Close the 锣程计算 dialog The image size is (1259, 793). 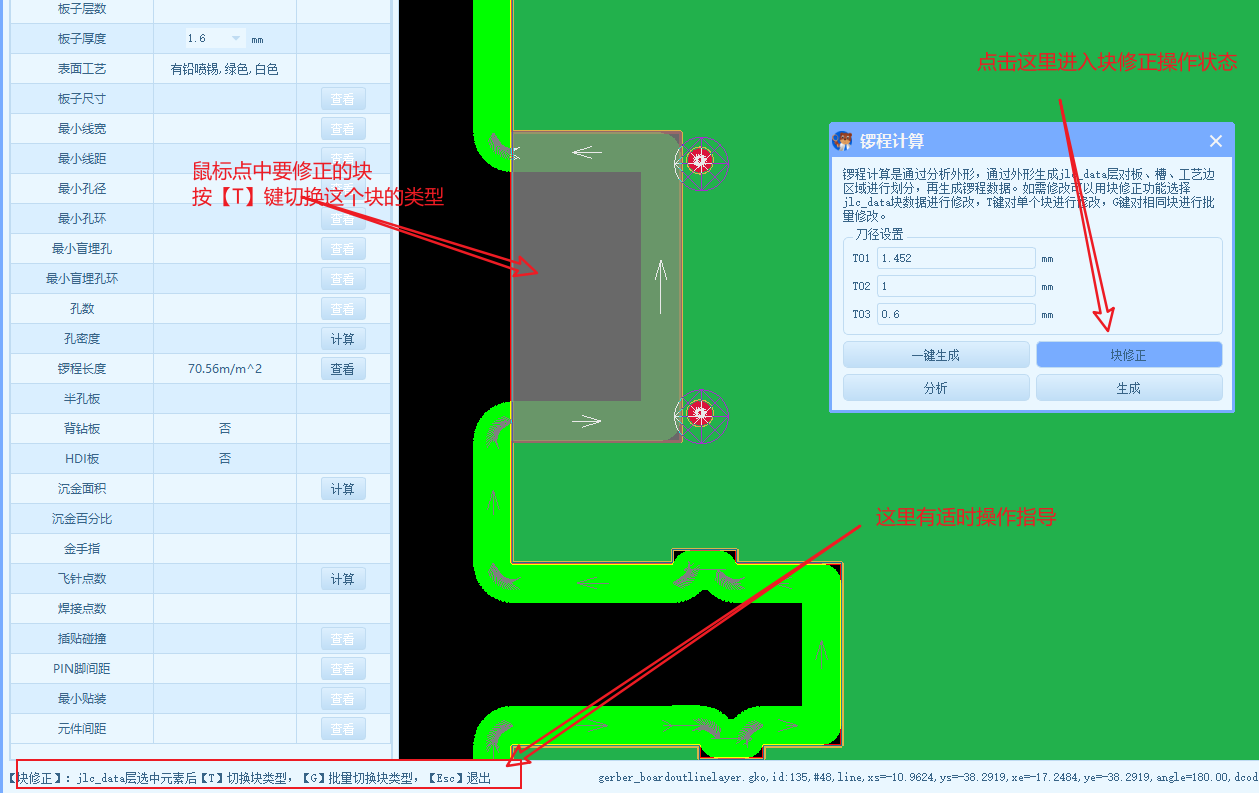coord(1215,141)
